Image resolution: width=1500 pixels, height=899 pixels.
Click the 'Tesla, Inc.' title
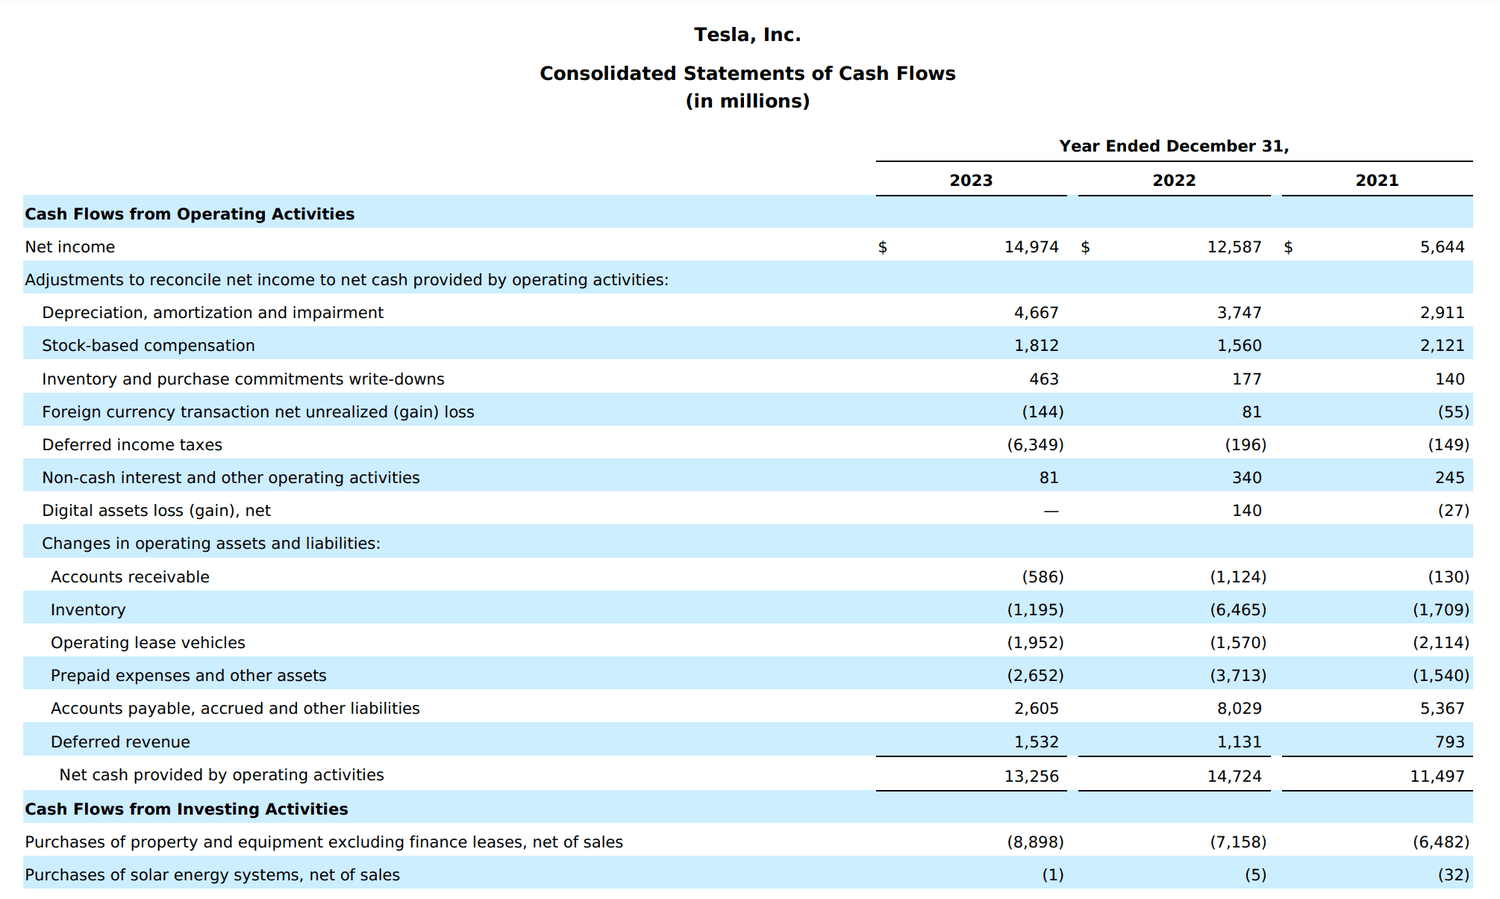point(747,35)
